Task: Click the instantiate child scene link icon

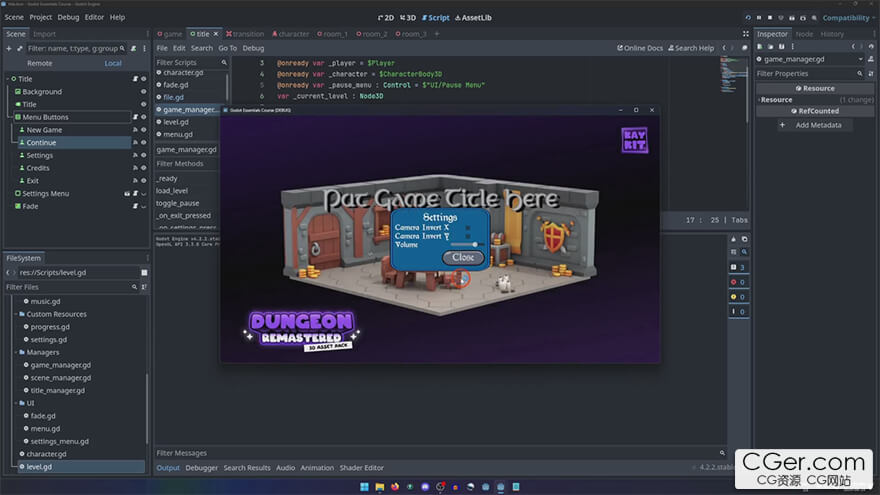Action: pos(20,49)
